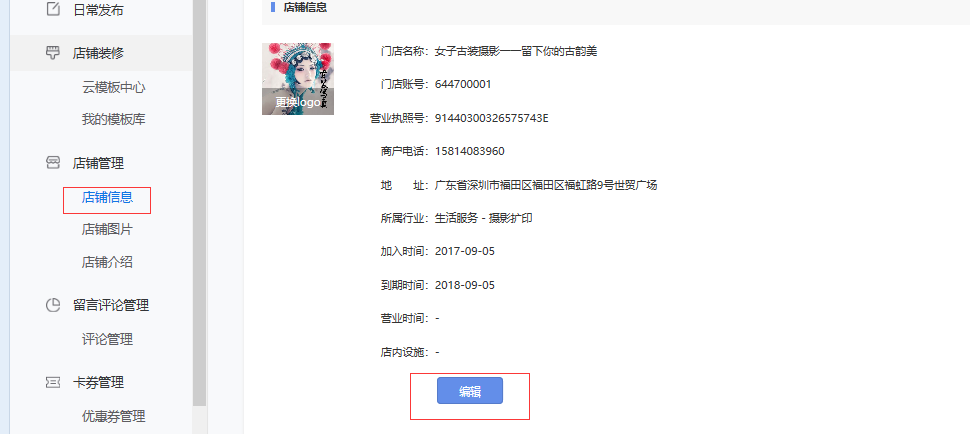Click the sidebar vertical scrollbar
The width and height of the screenshot is (970, 434).
(x=199, y=203)
